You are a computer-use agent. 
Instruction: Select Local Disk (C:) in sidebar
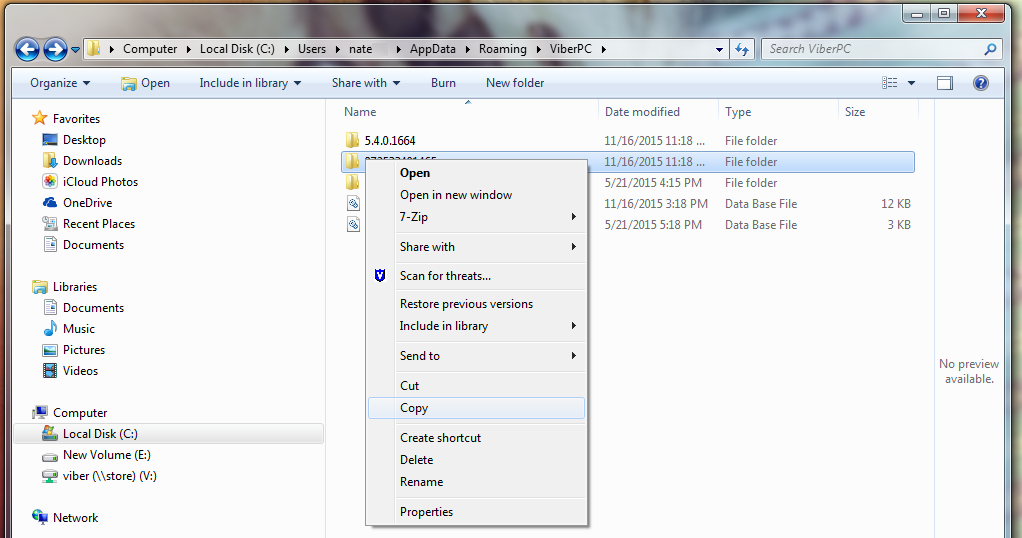coord(100,434)
